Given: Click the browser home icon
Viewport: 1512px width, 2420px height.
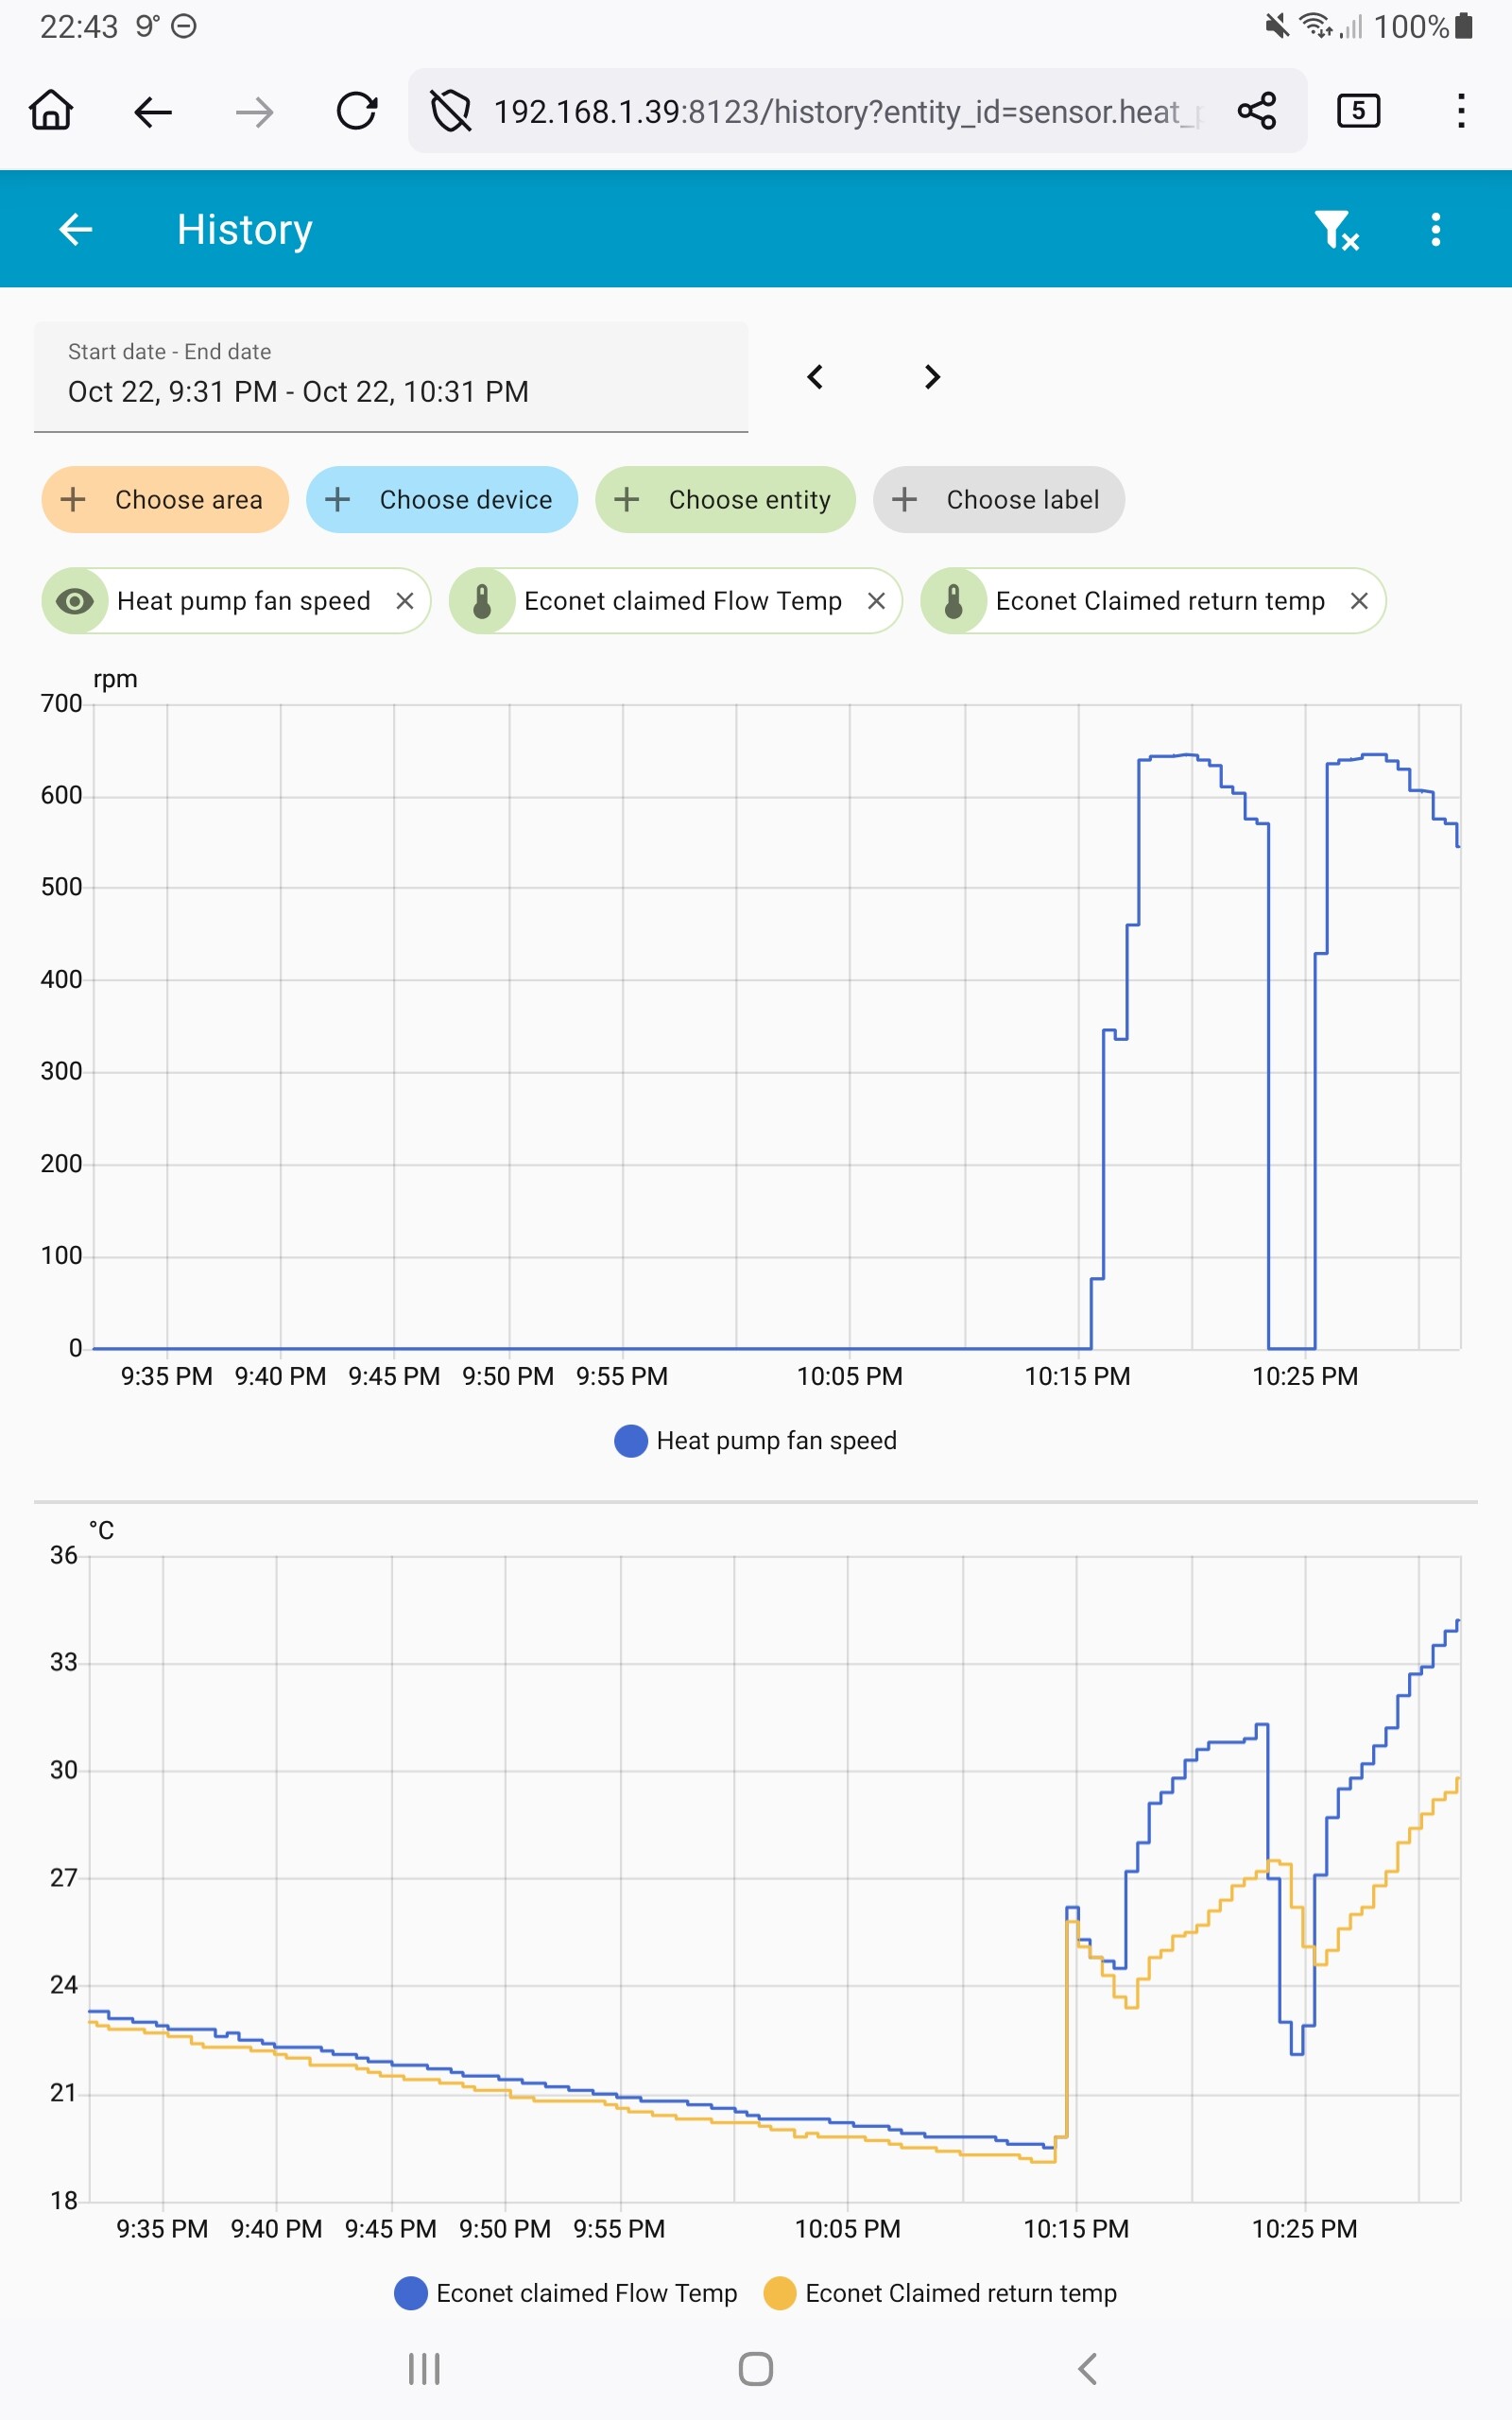Looking at the screenshot, I should coord(51,111).
